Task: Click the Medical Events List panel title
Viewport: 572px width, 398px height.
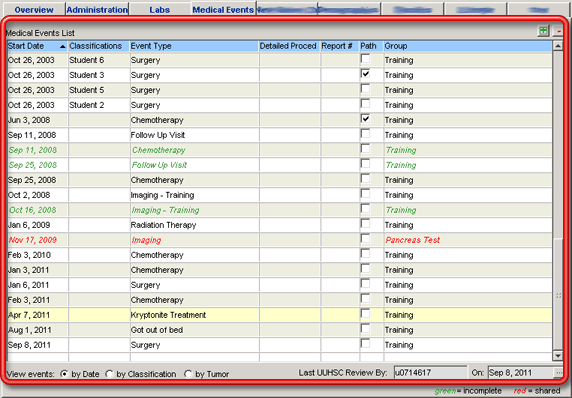Action: 40,33
